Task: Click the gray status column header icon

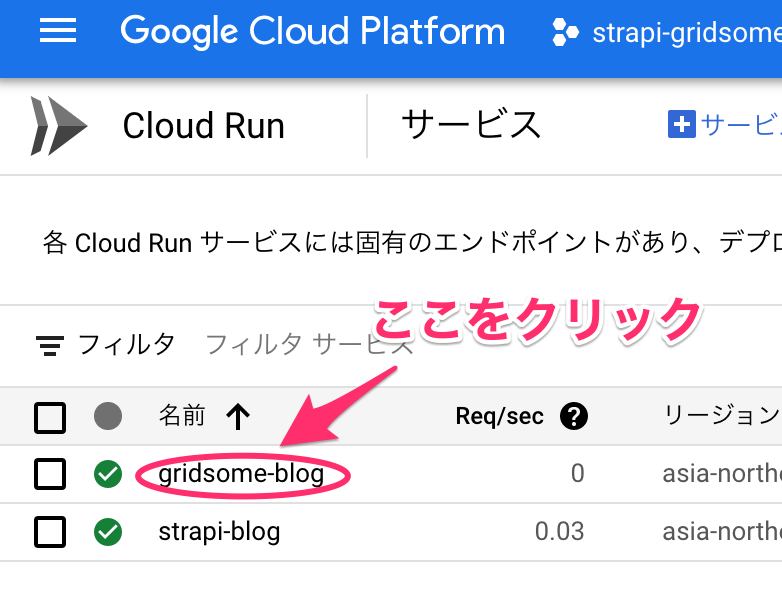Action: tap(108, 416)
